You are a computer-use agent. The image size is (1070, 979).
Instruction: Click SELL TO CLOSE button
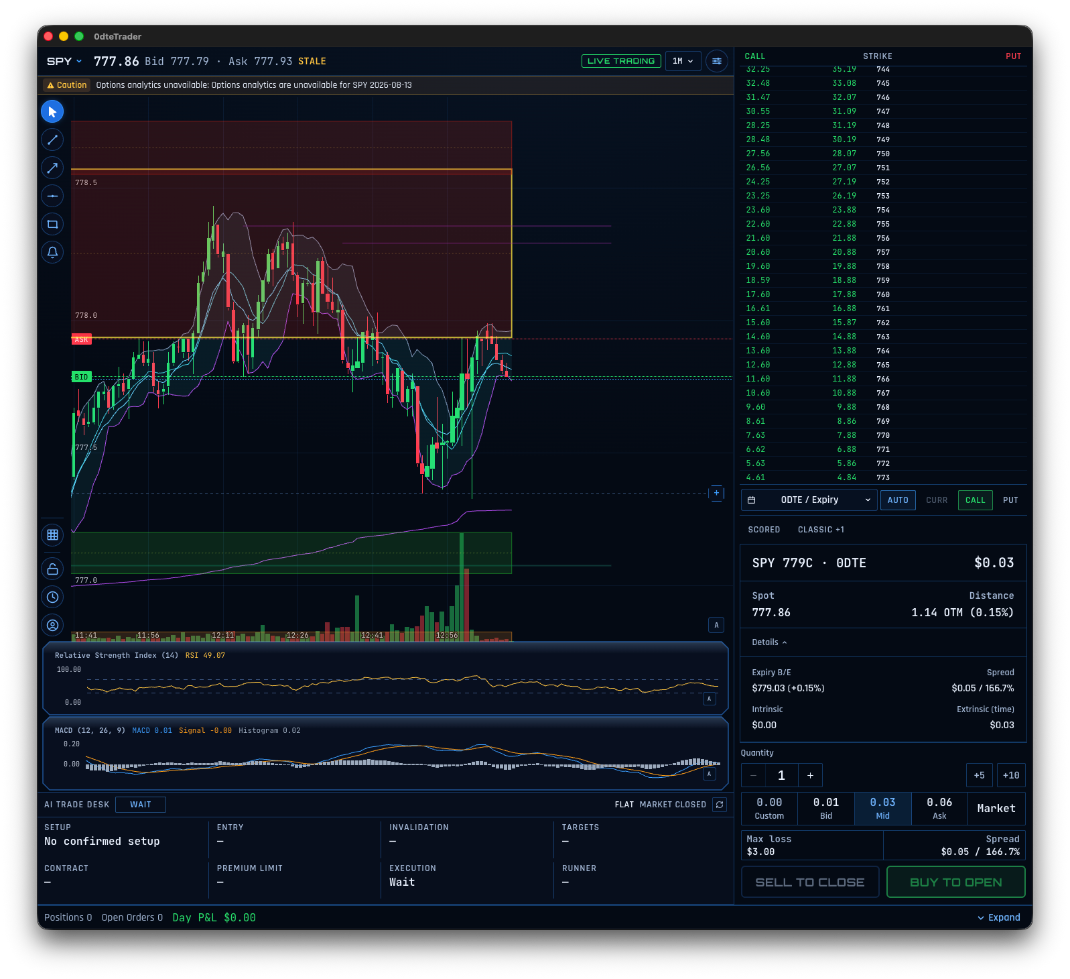pos(810,882)
